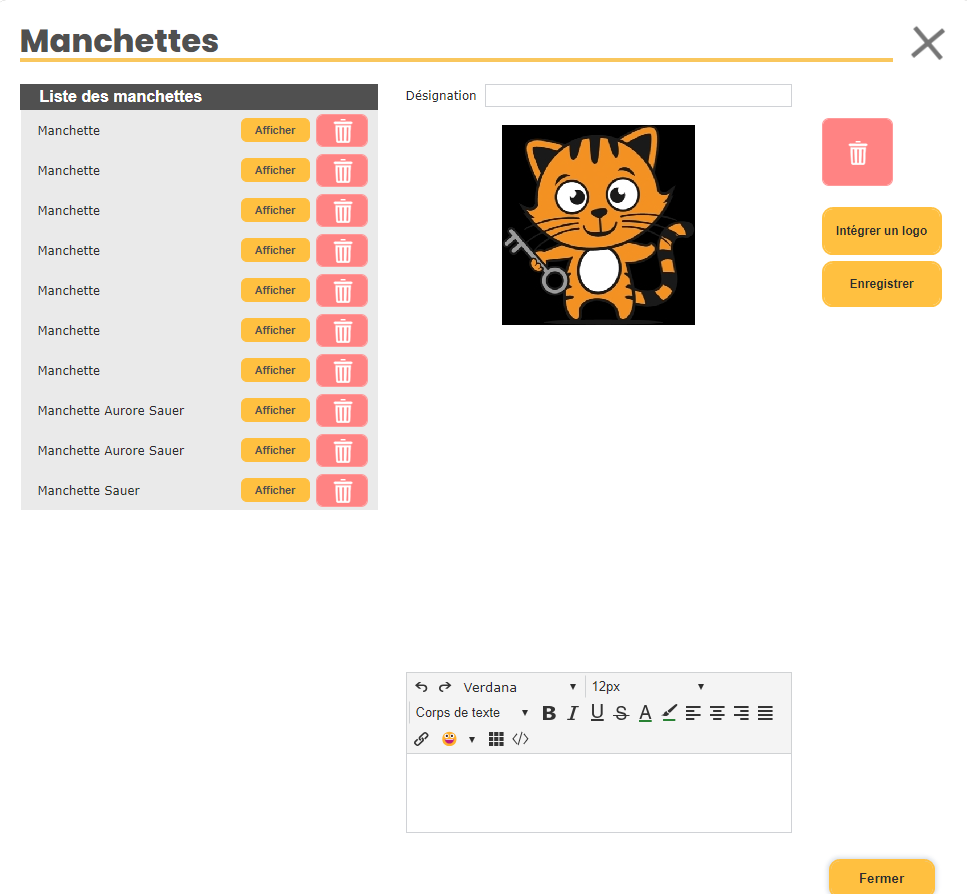Click Afficher for second Manchette Aurore Sauer

click(x=275, y=450)
